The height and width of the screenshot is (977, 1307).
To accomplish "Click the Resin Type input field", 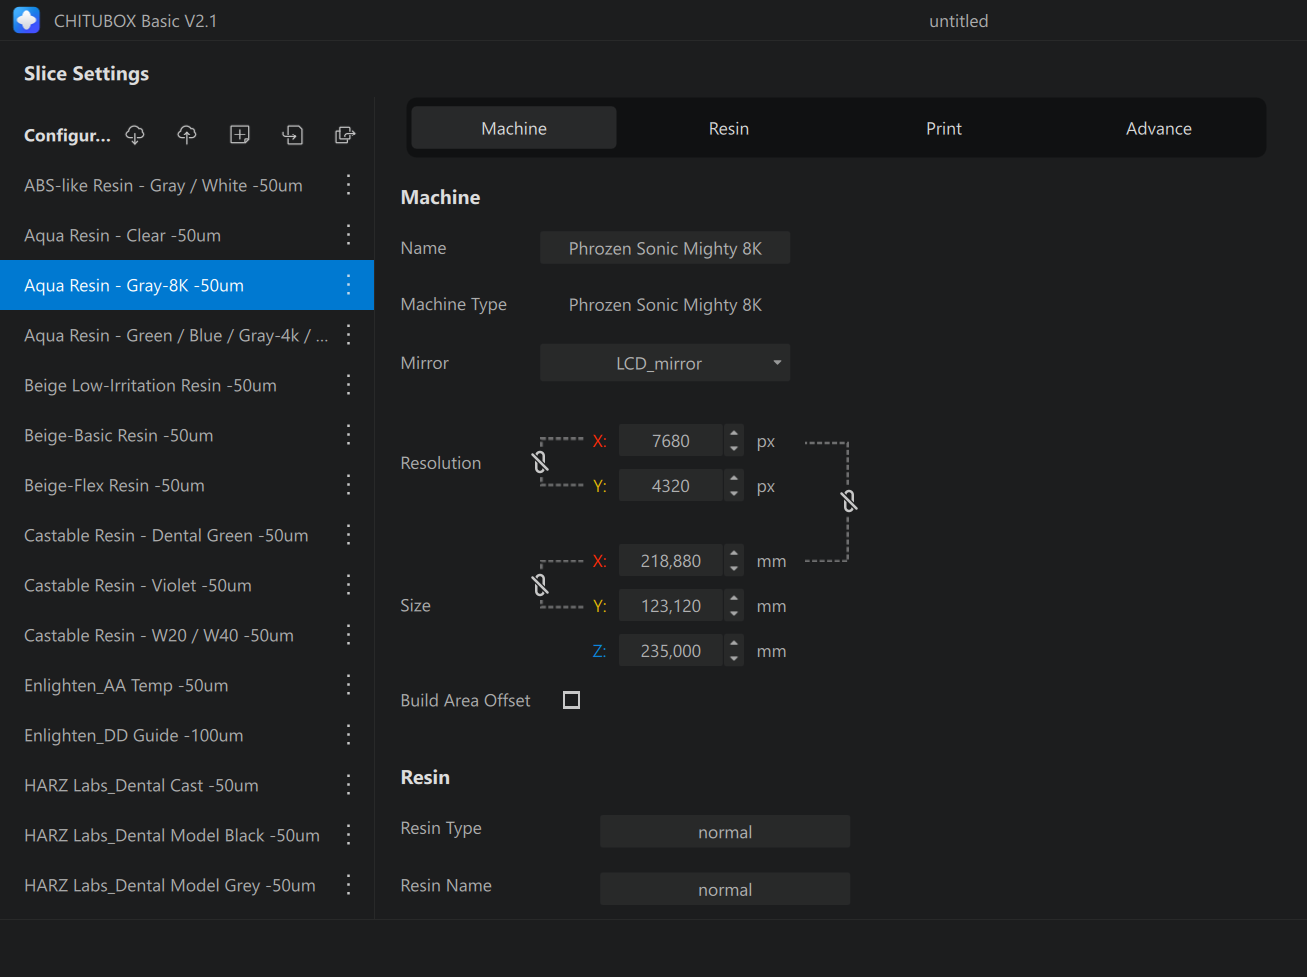I will (725, 832).
